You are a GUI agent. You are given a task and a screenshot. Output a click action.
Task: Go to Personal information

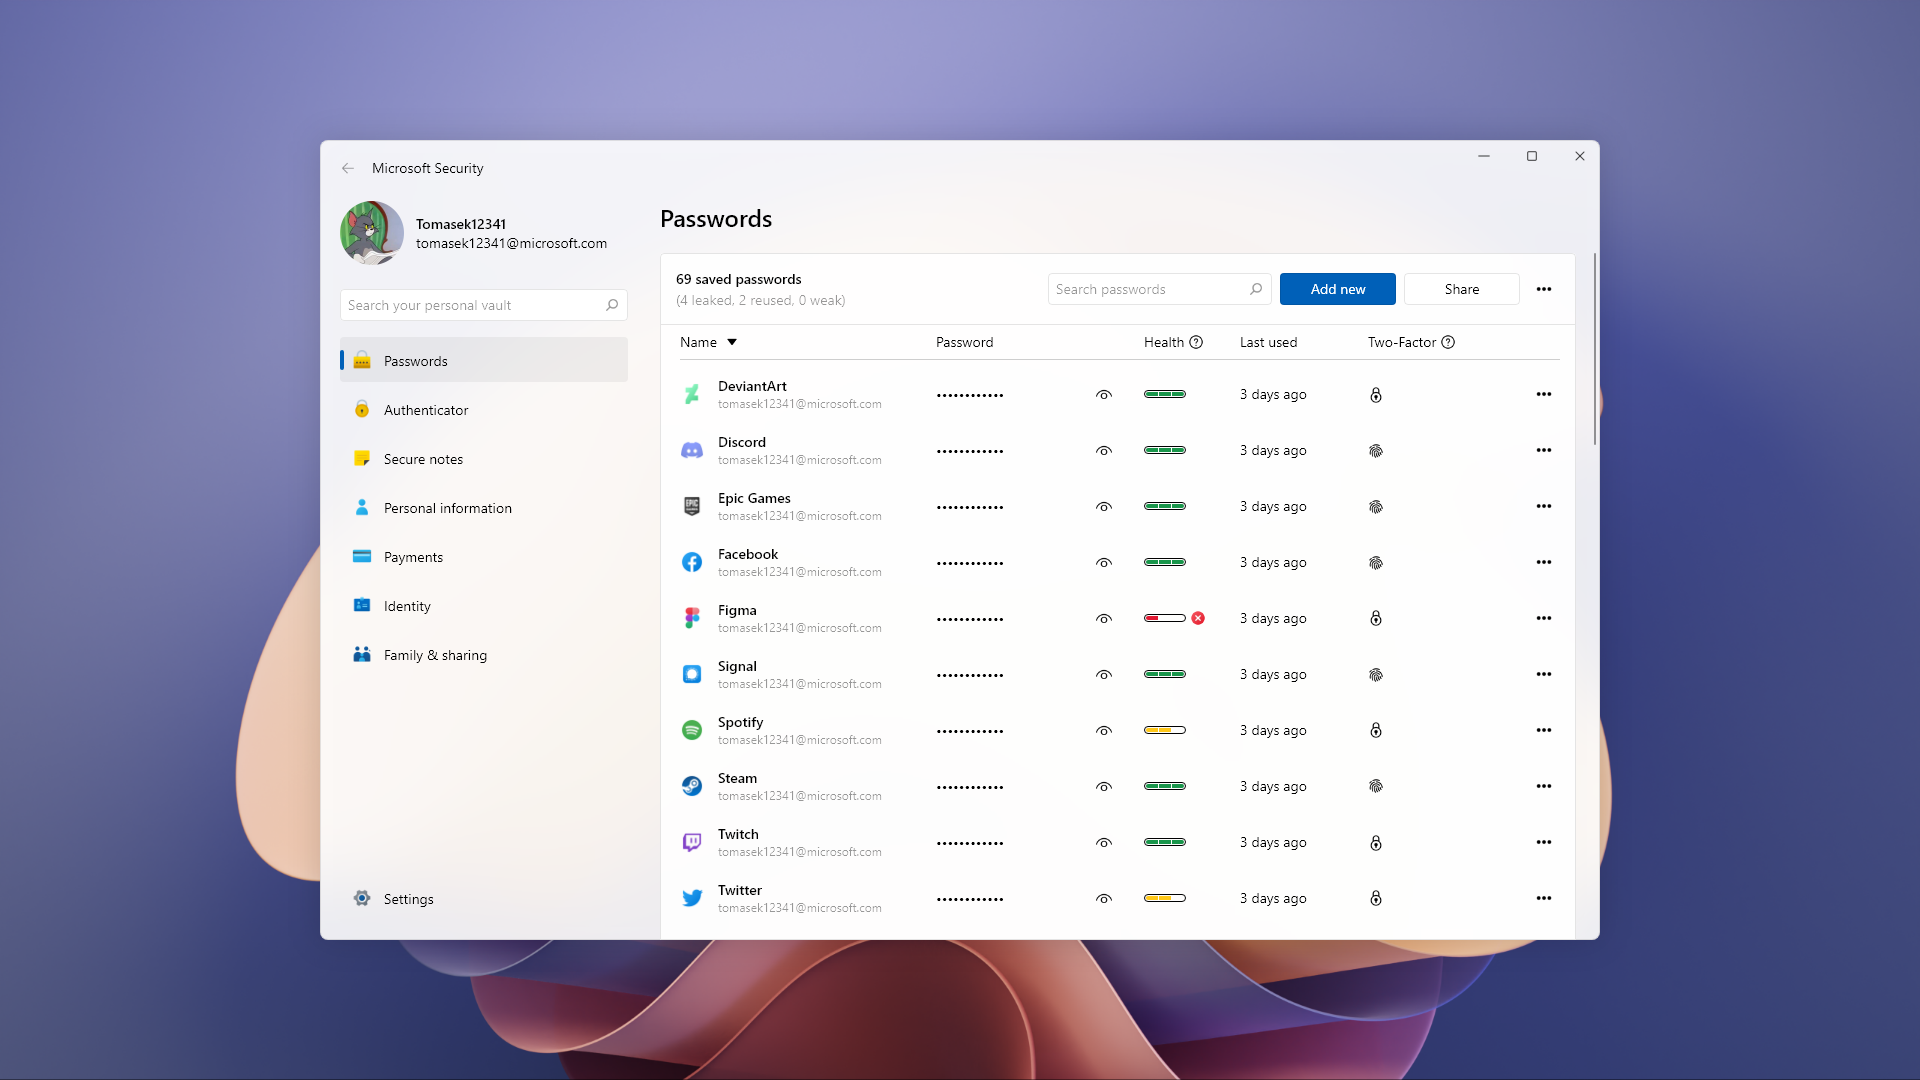tap(484, 508)
